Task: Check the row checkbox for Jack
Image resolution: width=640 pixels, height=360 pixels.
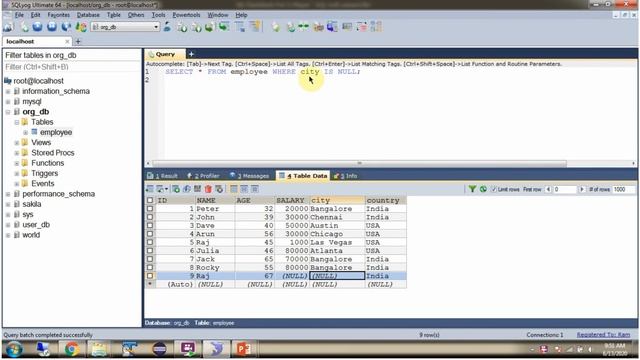Action: coord(150,259)
